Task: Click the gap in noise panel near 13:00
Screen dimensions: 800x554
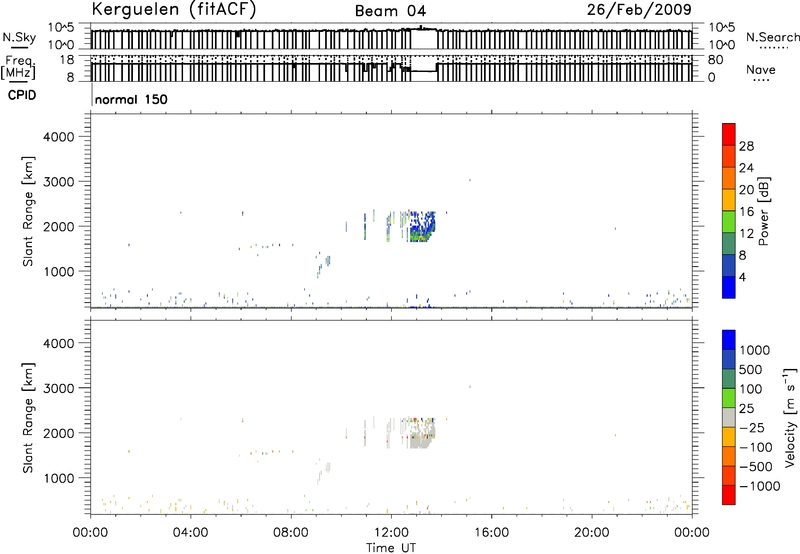Action: tap(424, 40)
